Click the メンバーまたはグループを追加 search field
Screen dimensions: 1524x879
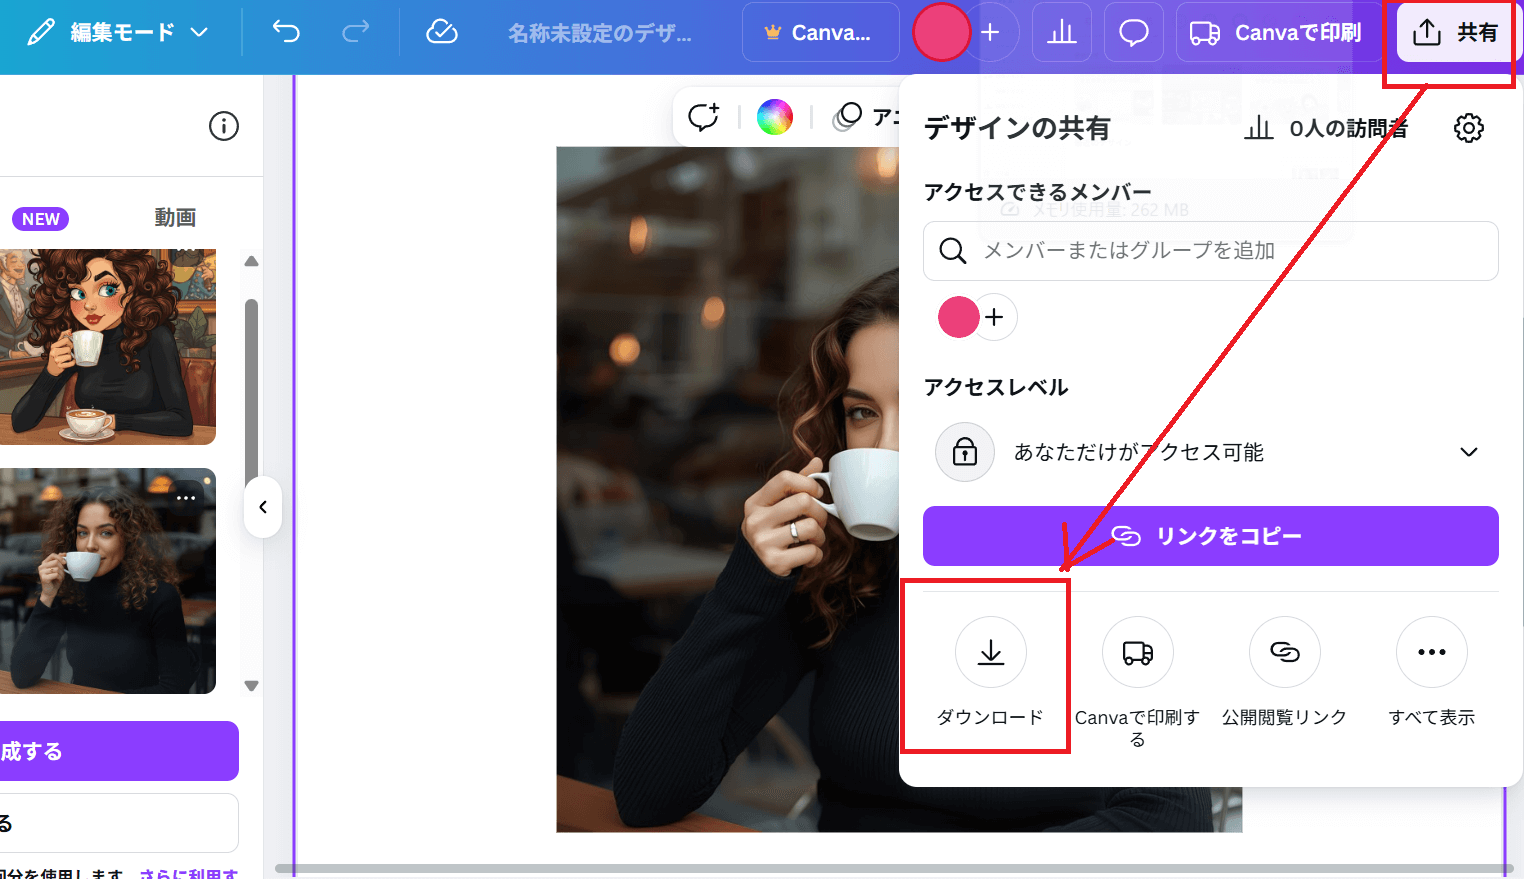1210,251
